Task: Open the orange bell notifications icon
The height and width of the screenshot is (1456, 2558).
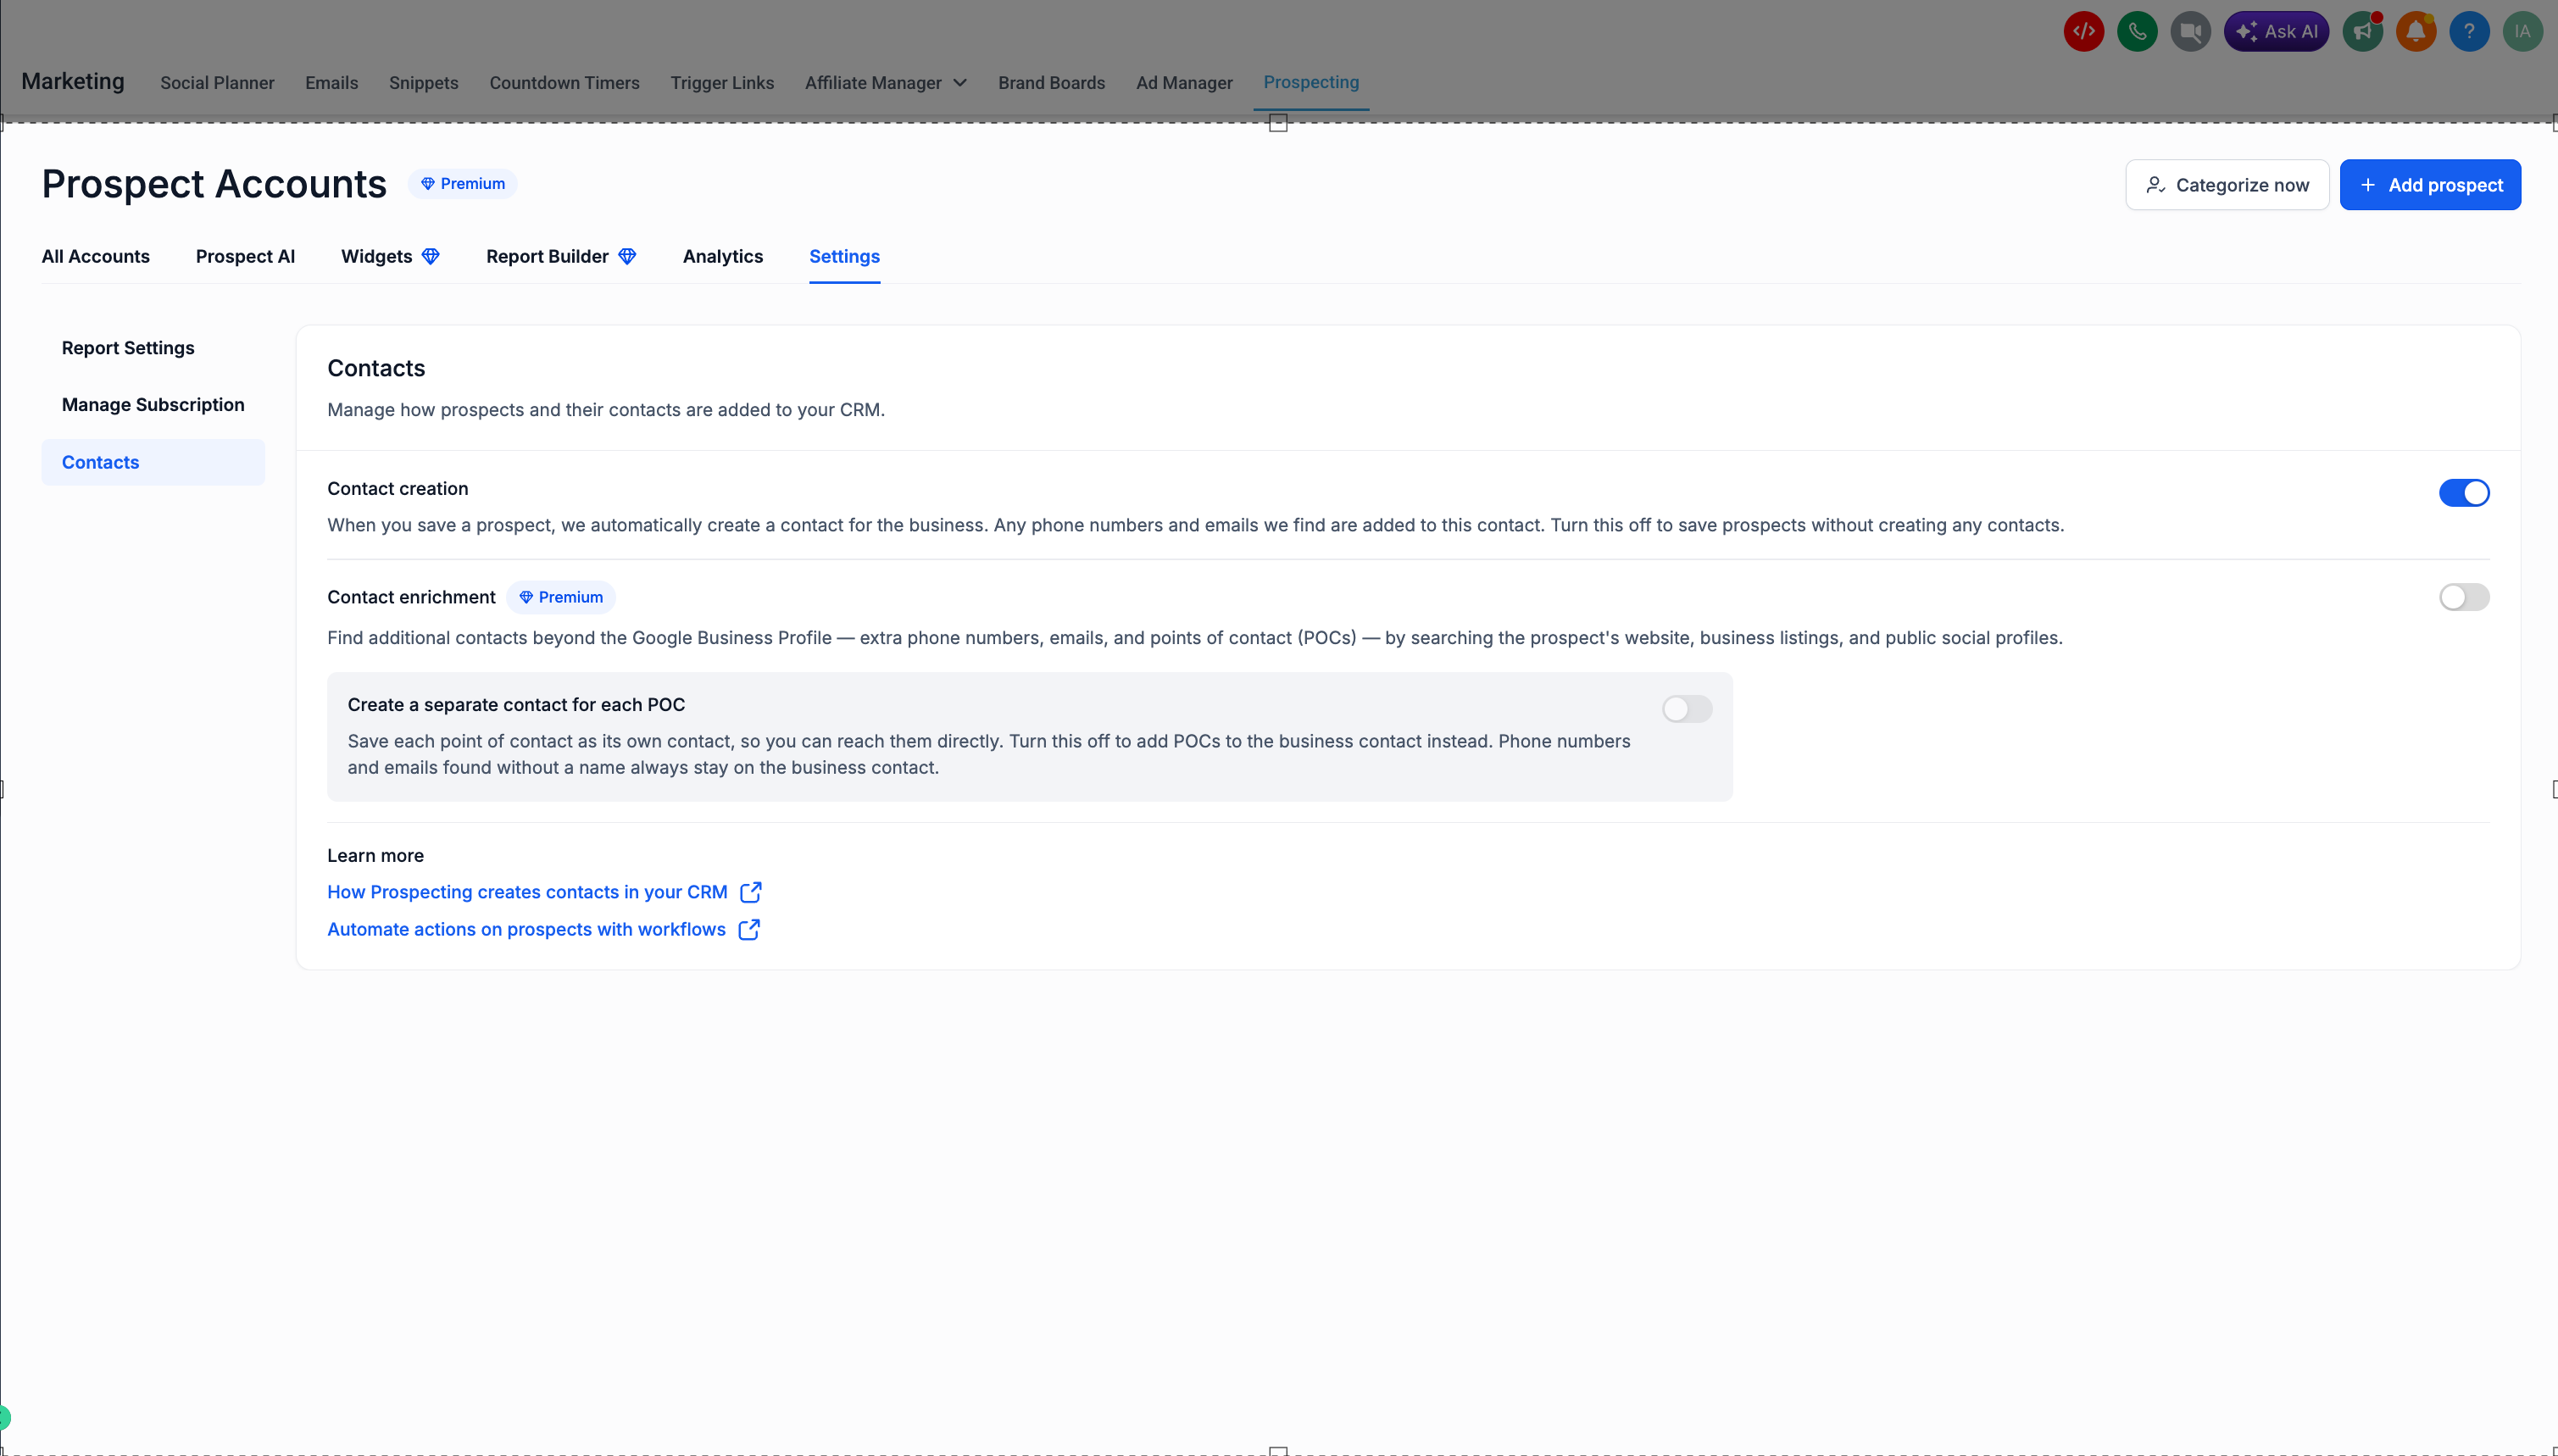Action: [x=2416, y=32]
